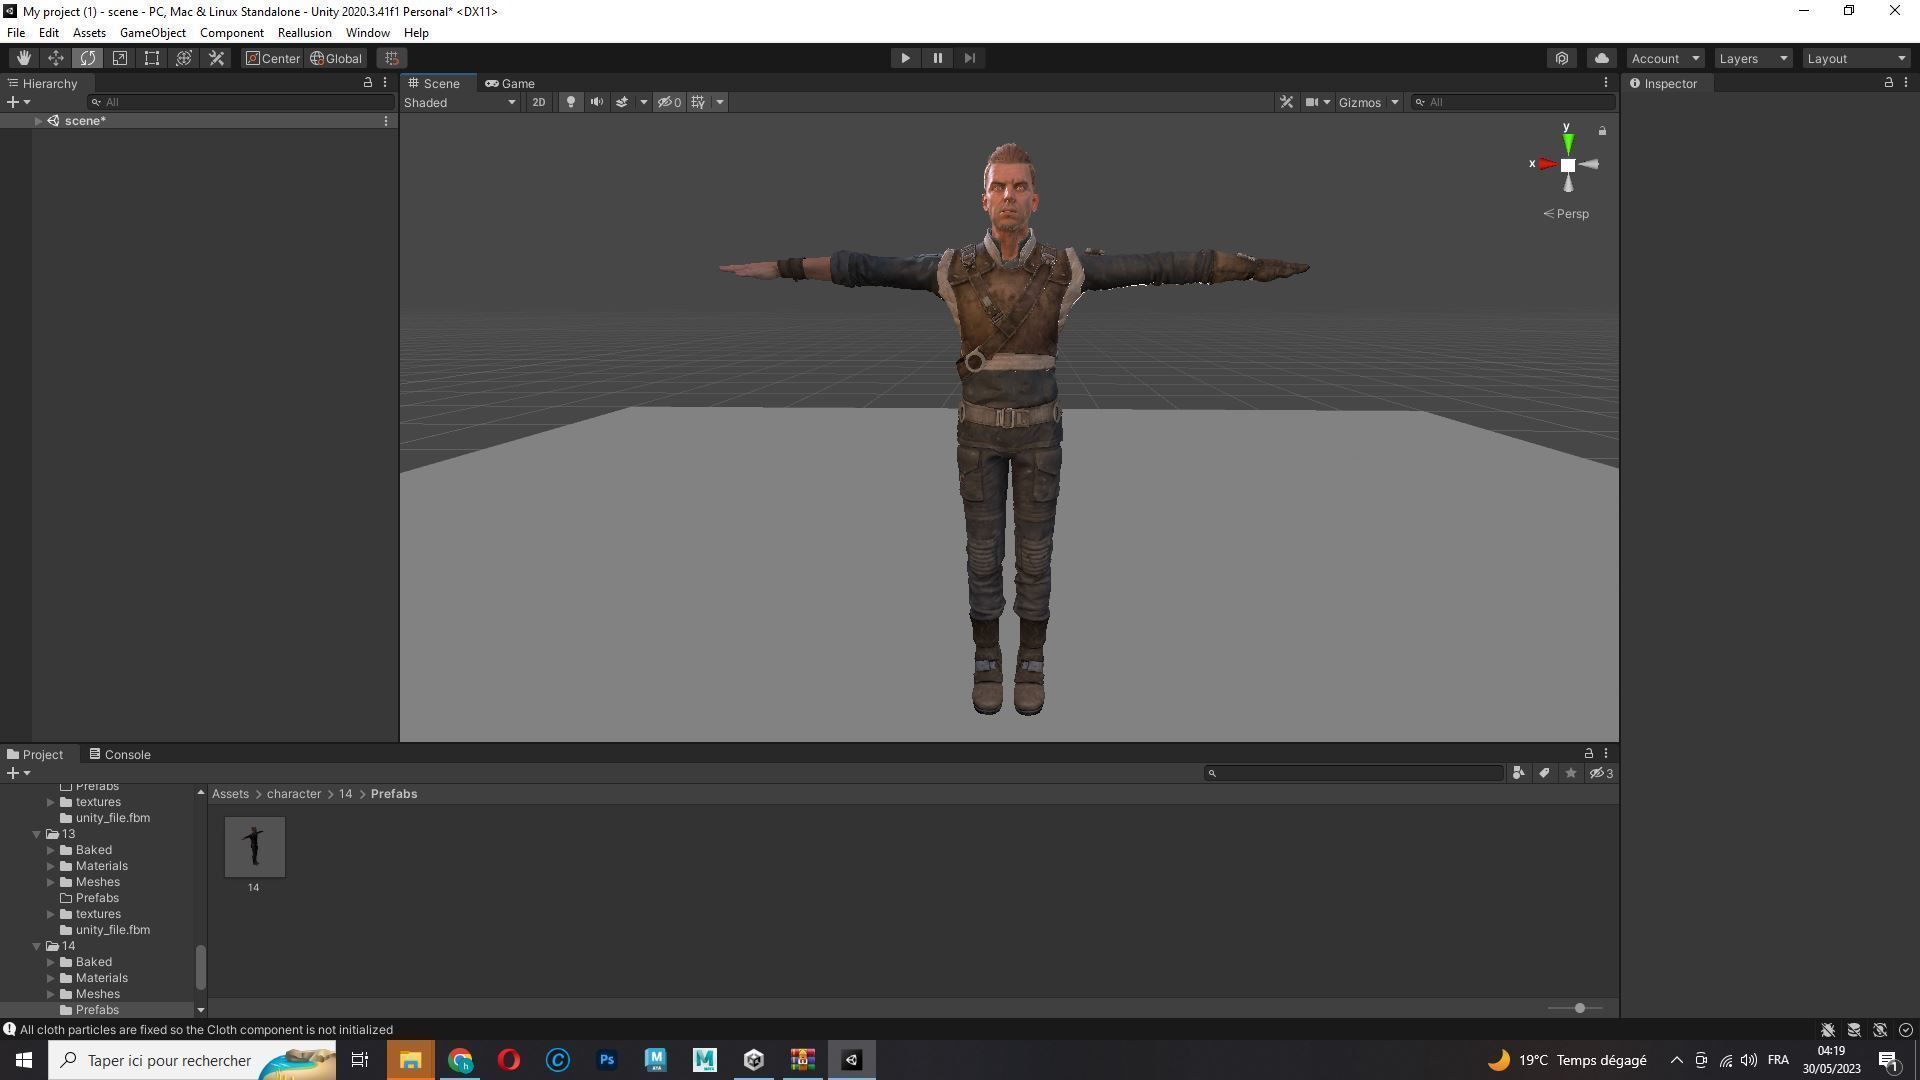Open custom editor tools

(216, 58)
